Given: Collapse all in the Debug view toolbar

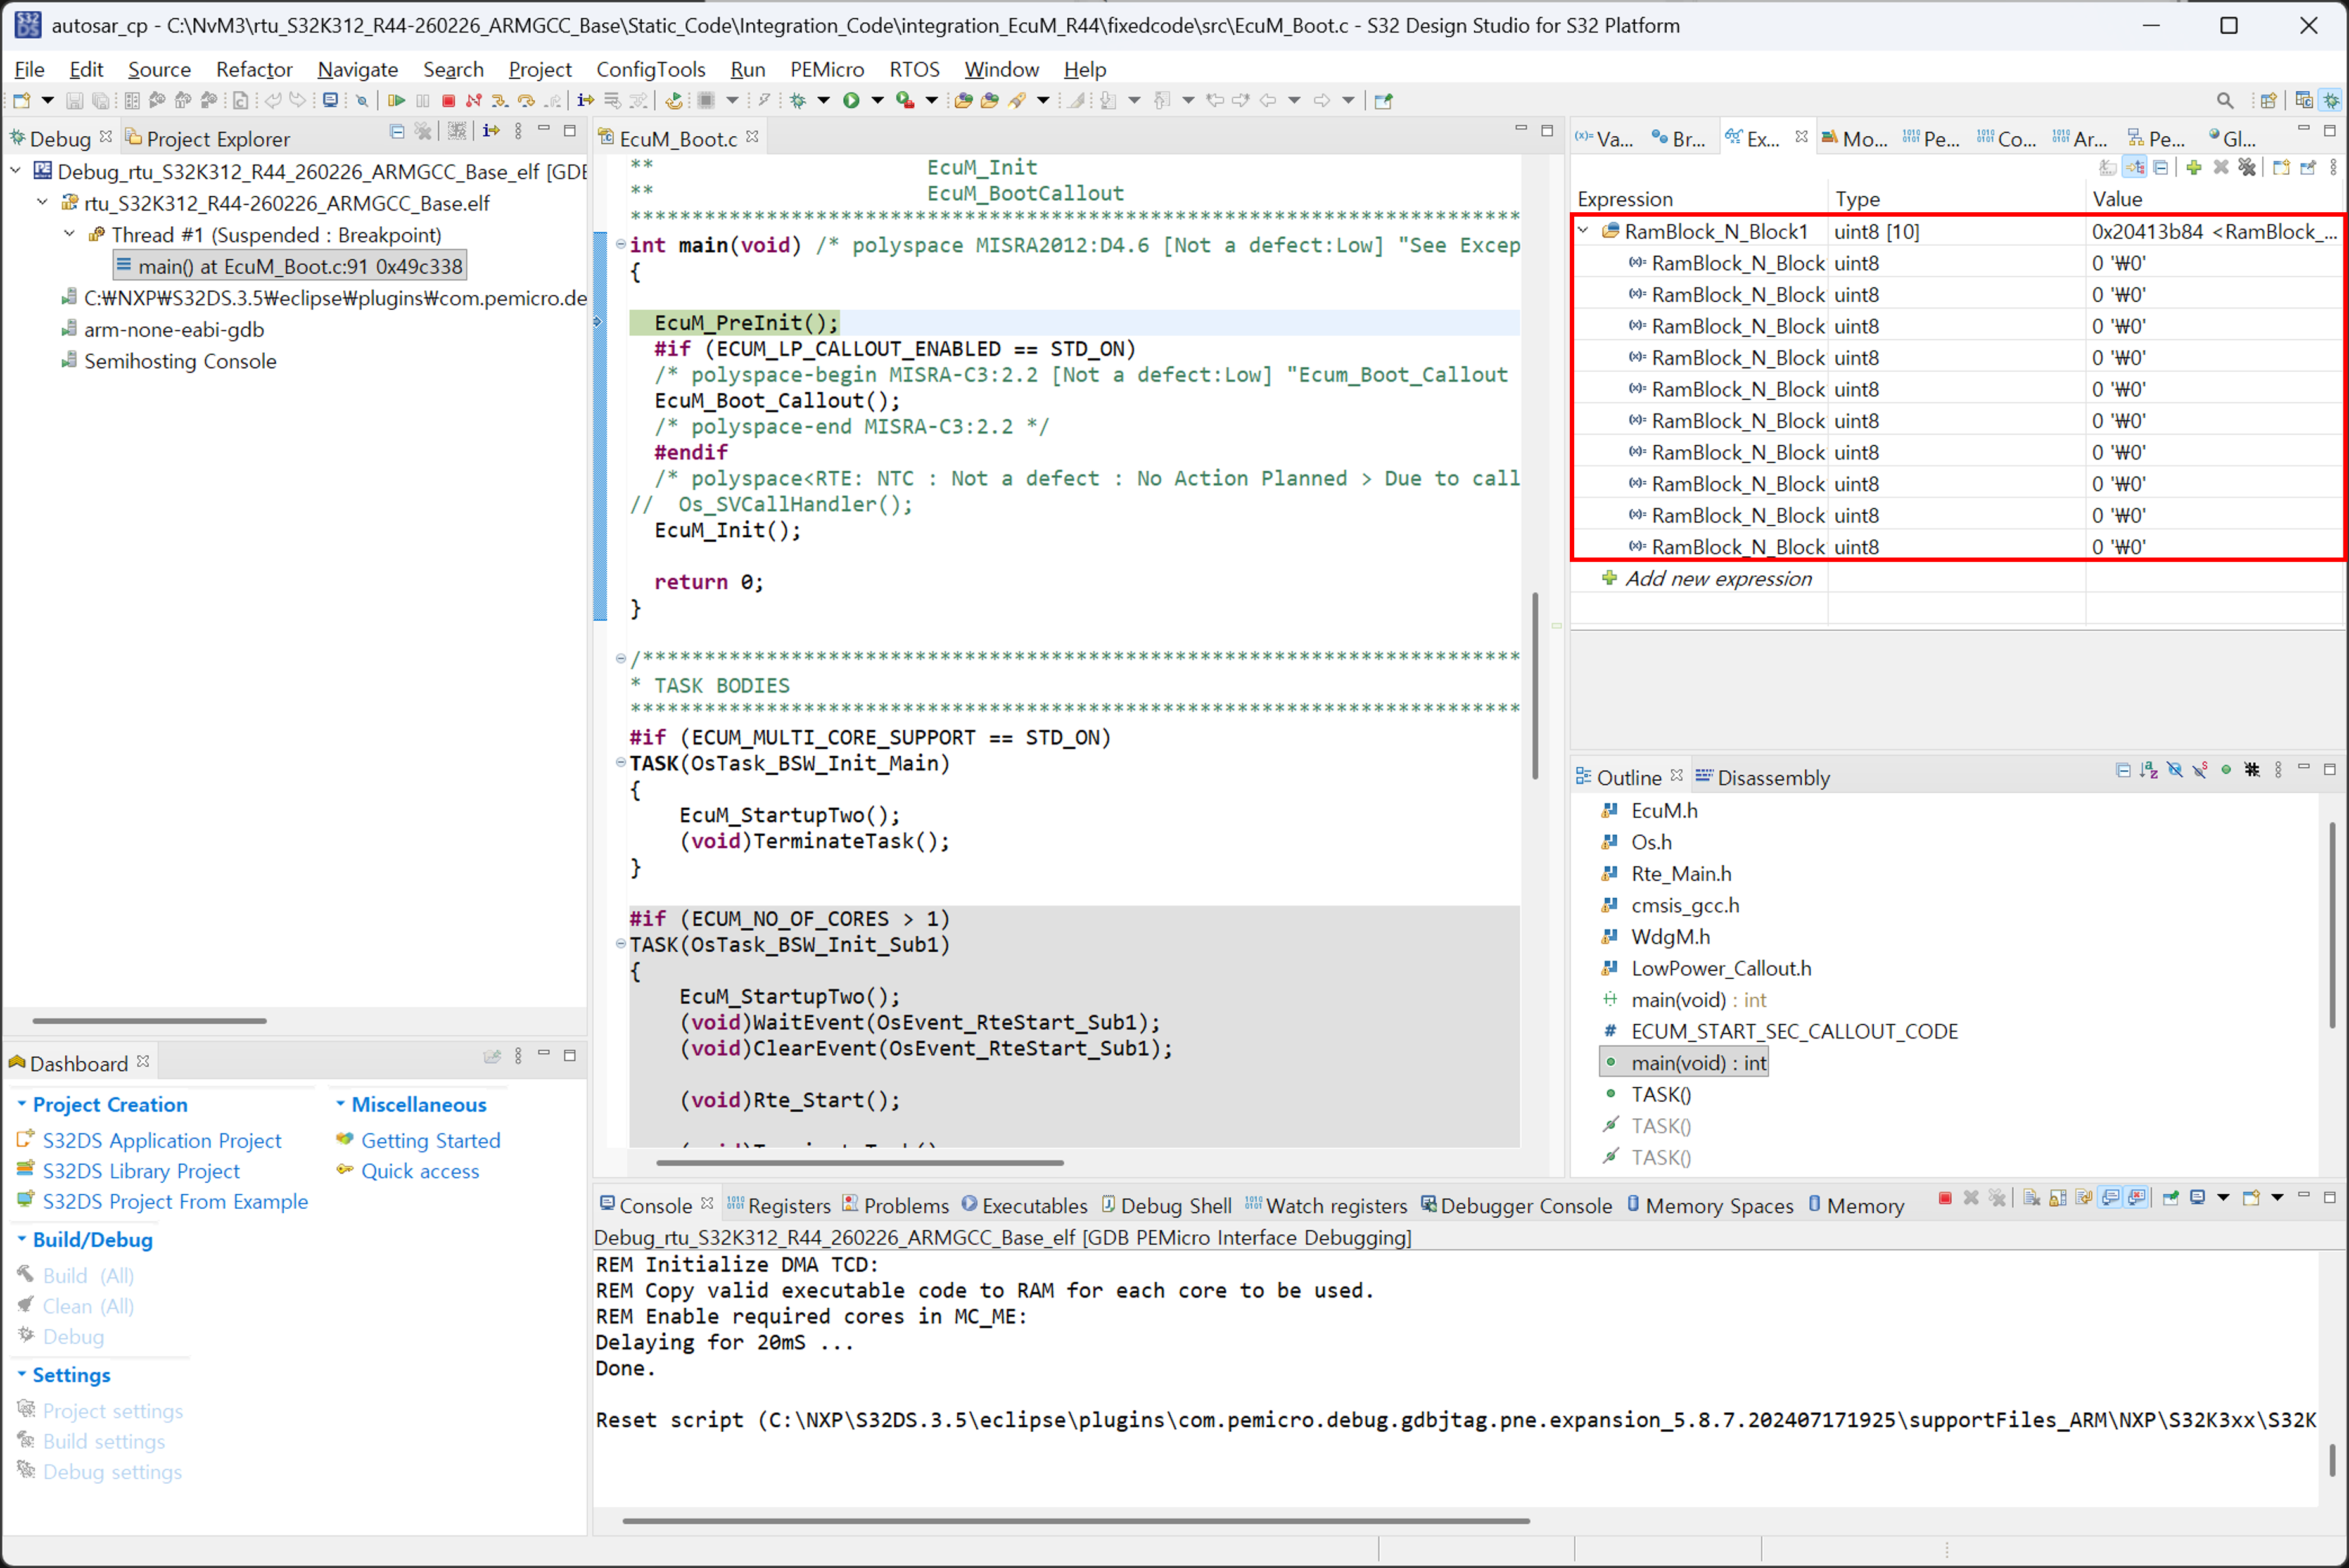Looking at the screenshot, I should pyautogui.click(x=397, y=131).
